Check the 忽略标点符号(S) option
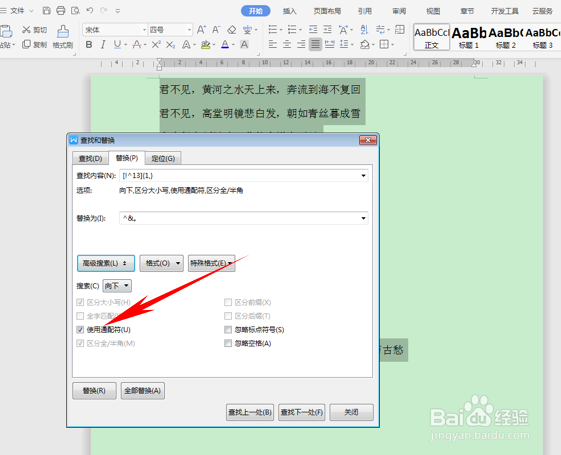This screenshot has width=561, height=455. 228,330
